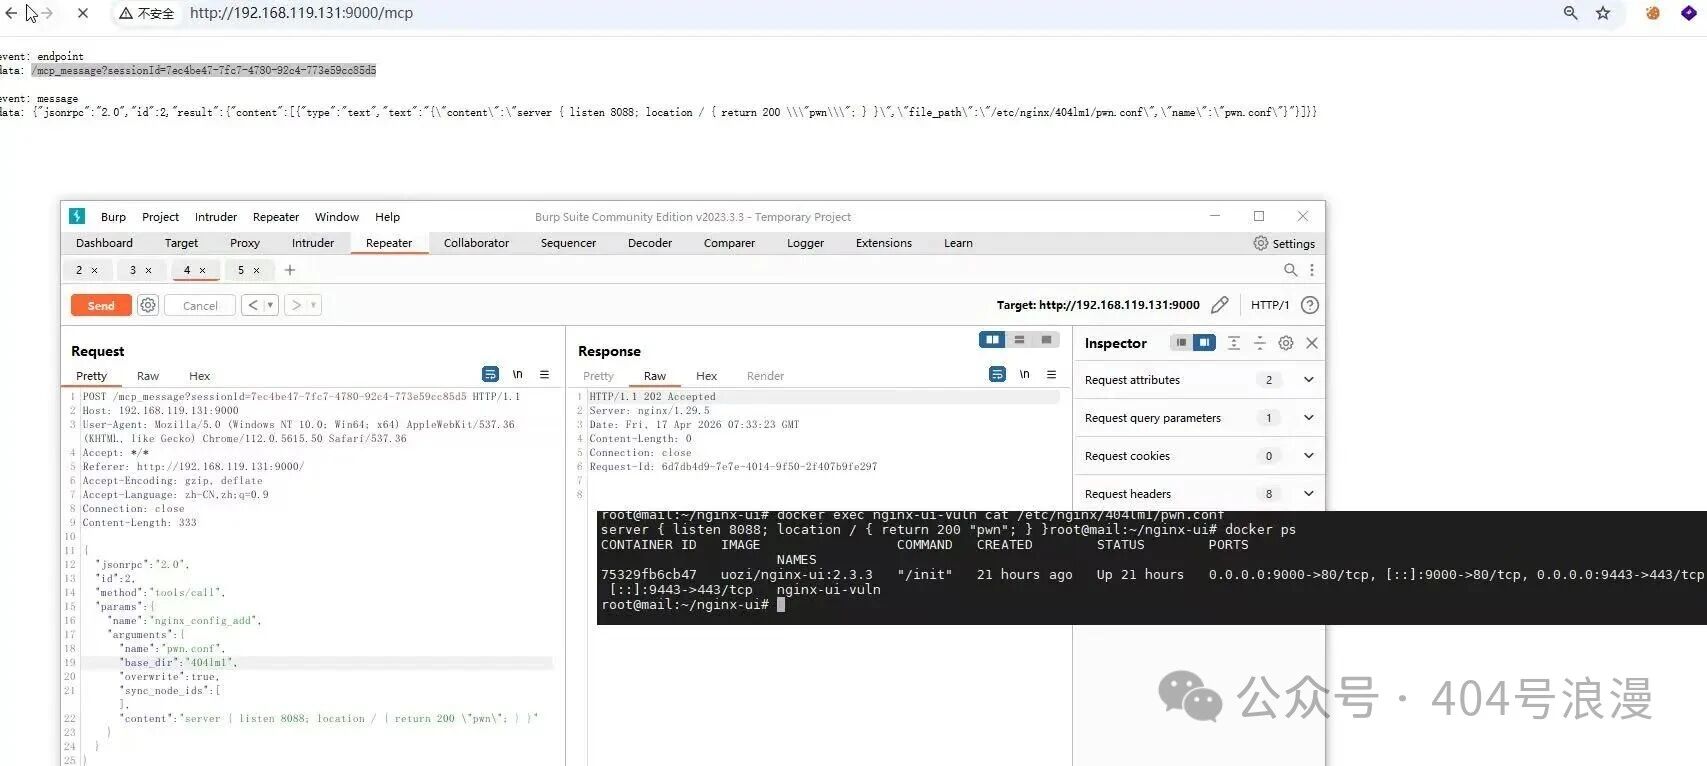The height and width of the screenshot is (766, 1707).
Task: Open the Window menu
Action: pyautogui.click(x=337, y=217)
